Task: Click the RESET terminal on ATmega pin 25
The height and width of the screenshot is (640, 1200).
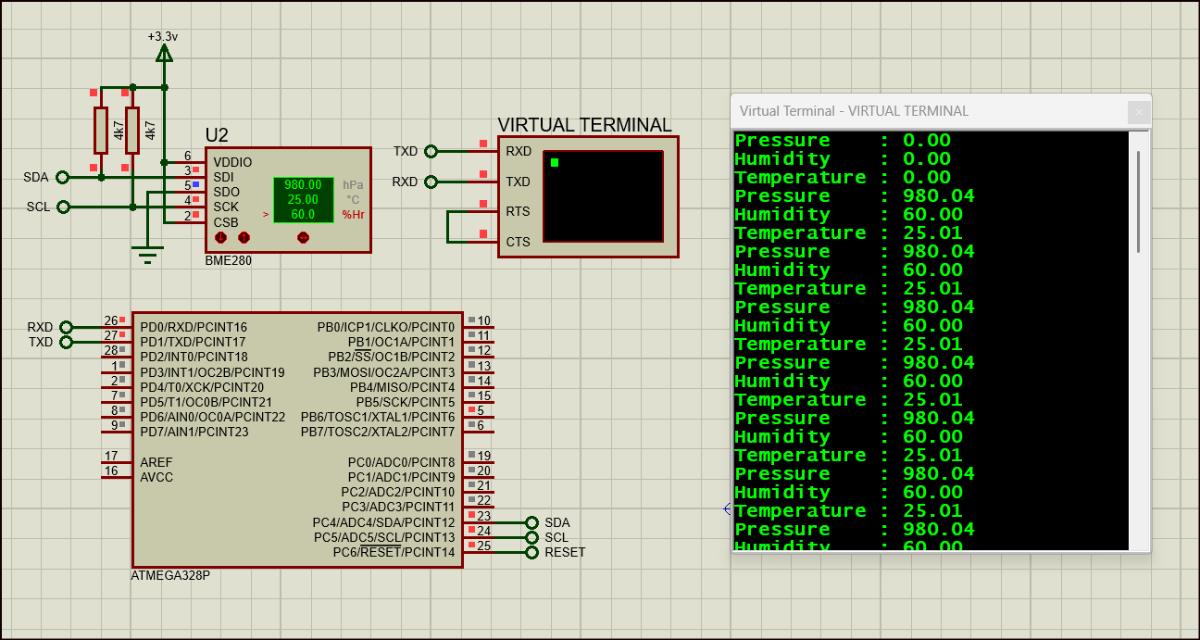Action: [x=532, y=552]
